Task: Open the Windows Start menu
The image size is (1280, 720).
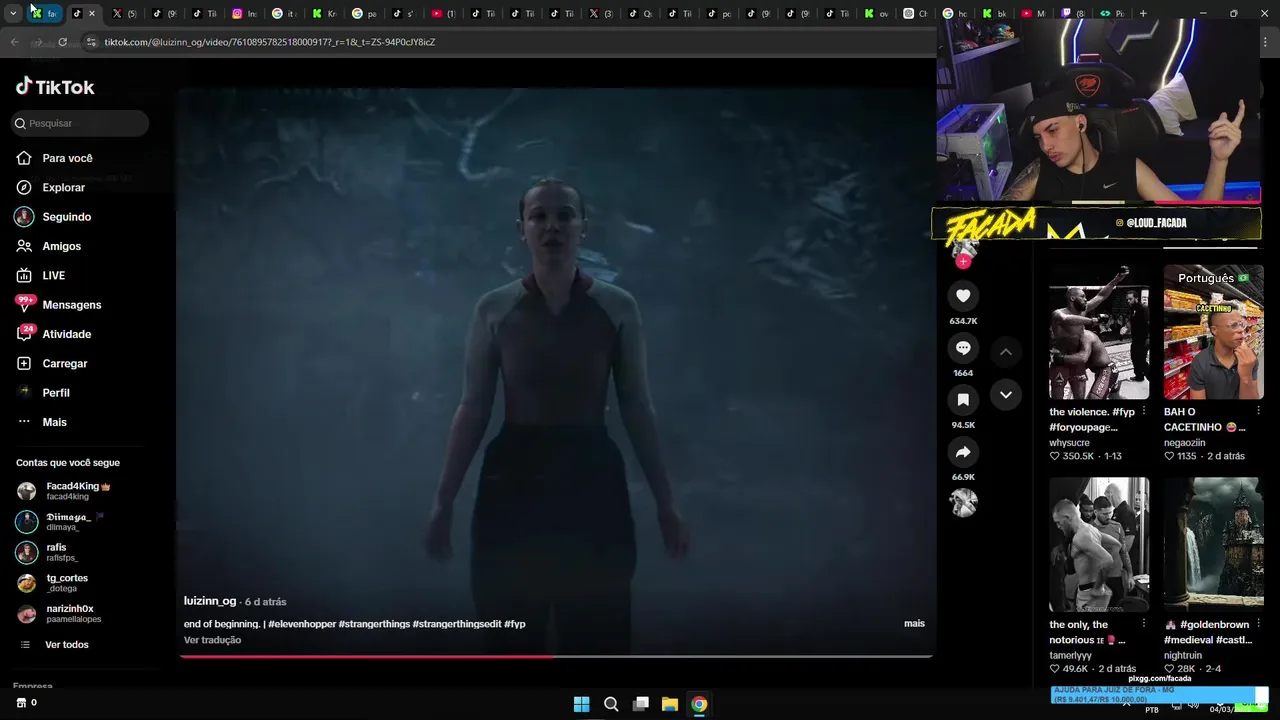Action: coord(581,704)
